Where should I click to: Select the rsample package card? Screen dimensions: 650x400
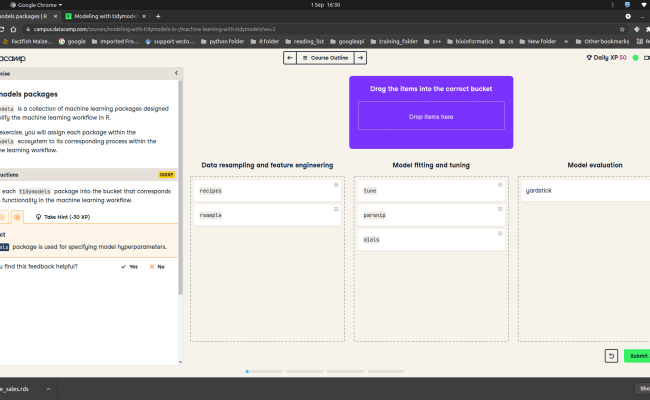[x=267, y=215]
